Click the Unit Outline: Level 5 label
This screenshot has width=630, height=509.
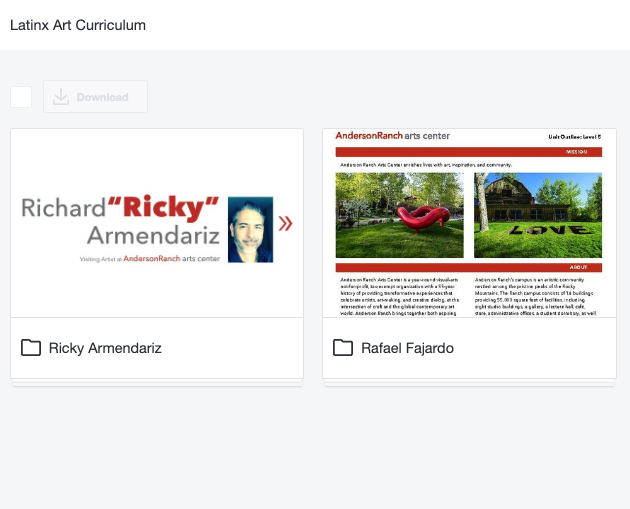pyautogui.click(x=575, y=137)
